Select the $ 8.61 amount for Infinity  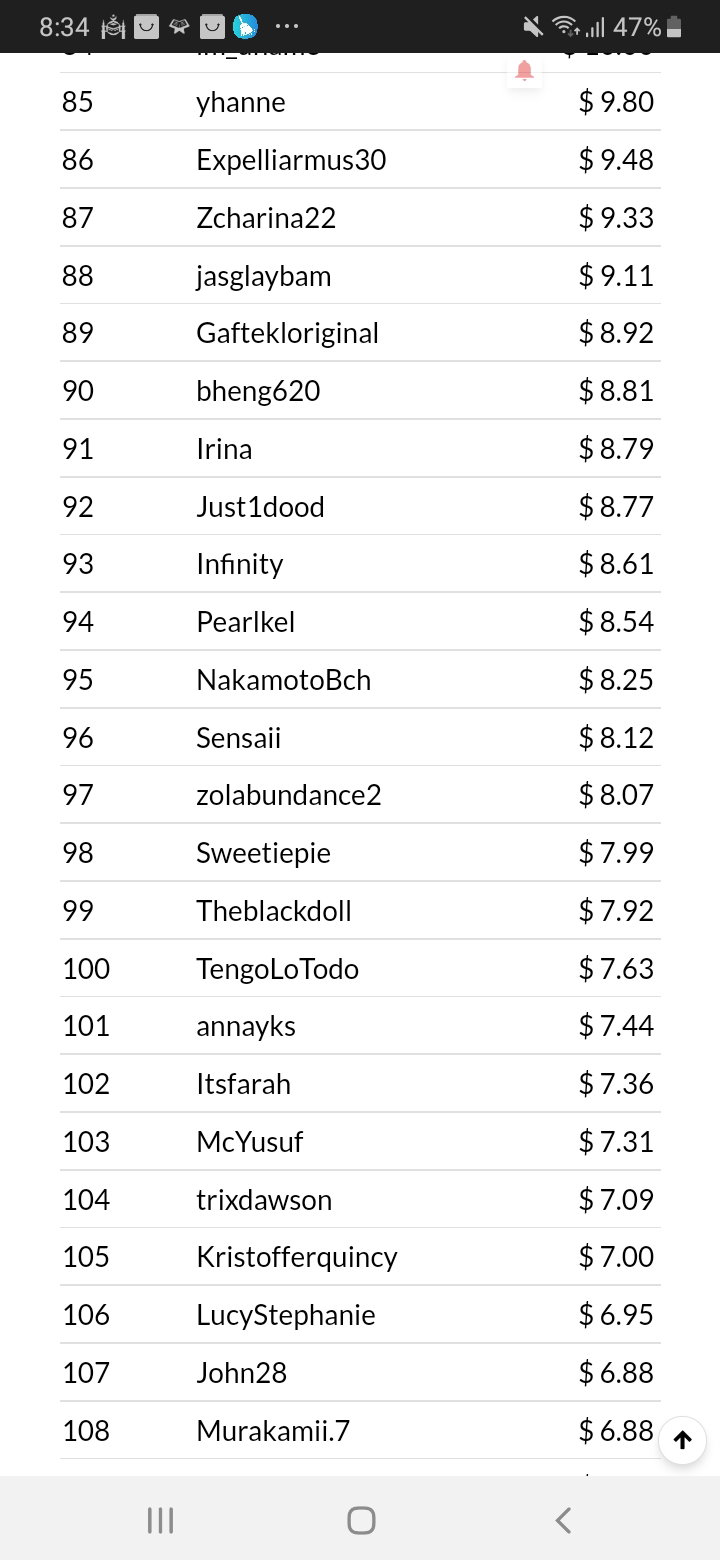pyautogui.click(x=616, y=564)
